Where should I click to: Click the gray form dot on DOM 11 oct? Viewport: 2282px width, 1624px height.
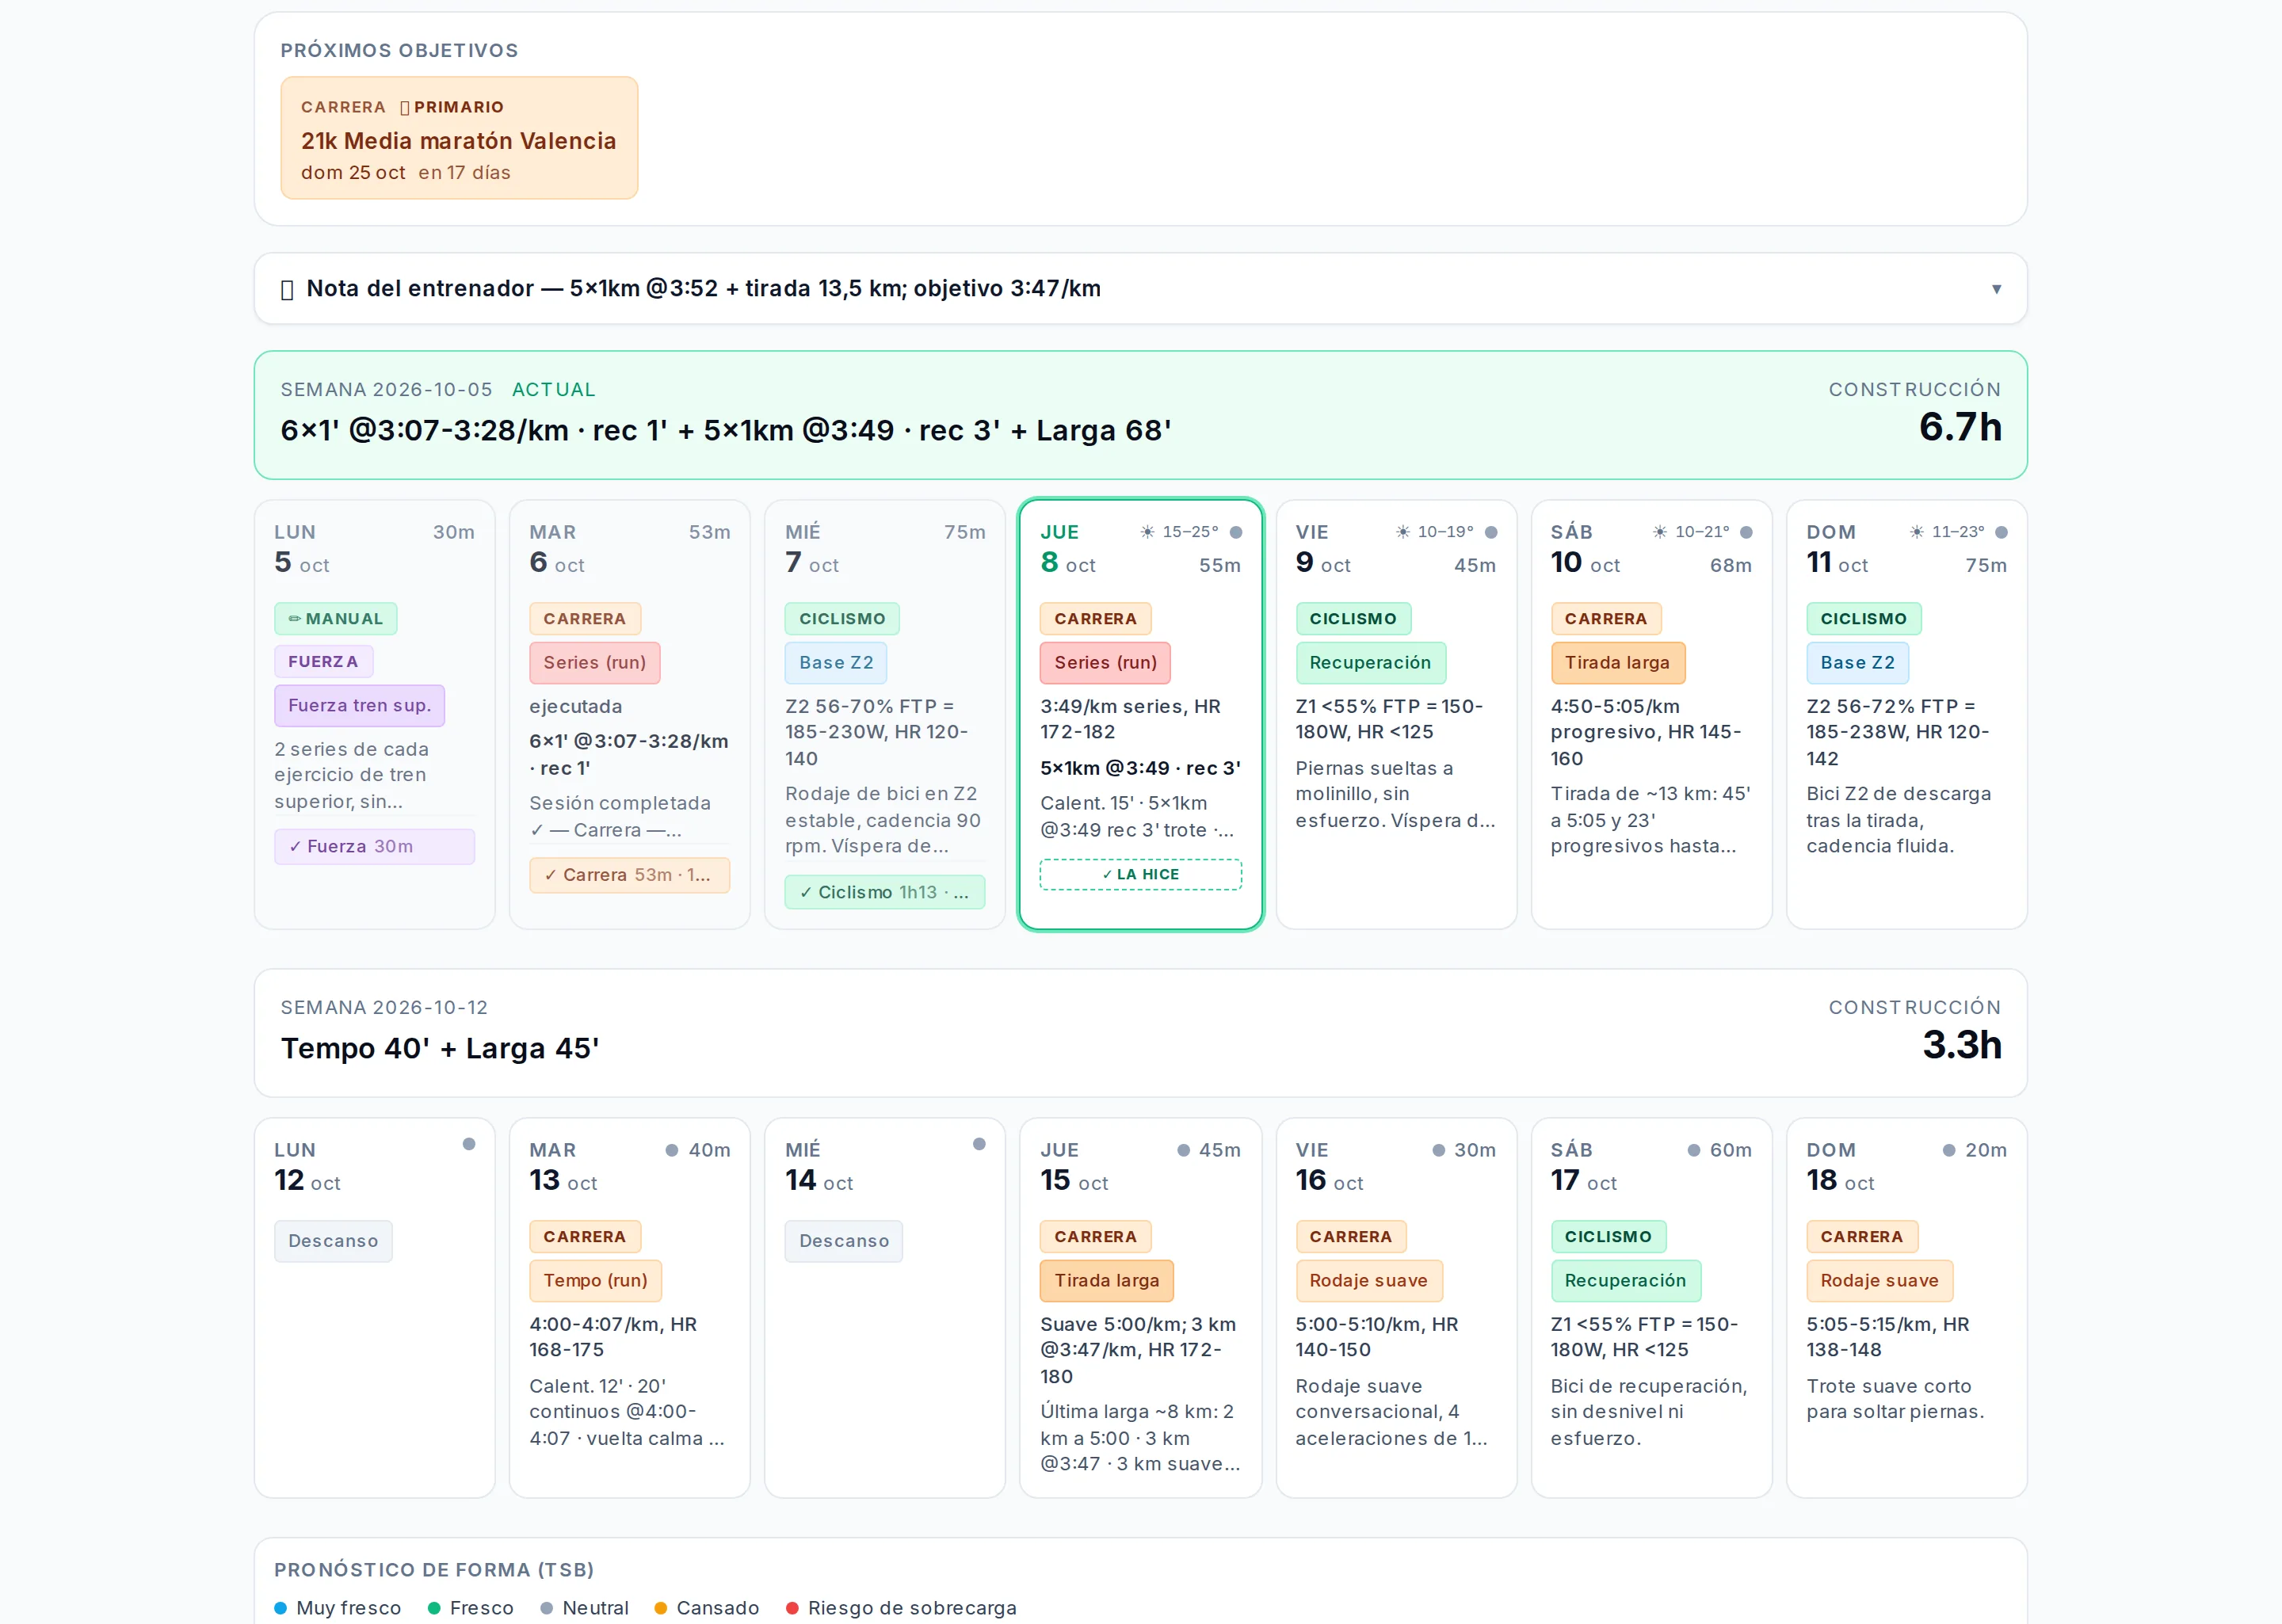[2001, 532]
